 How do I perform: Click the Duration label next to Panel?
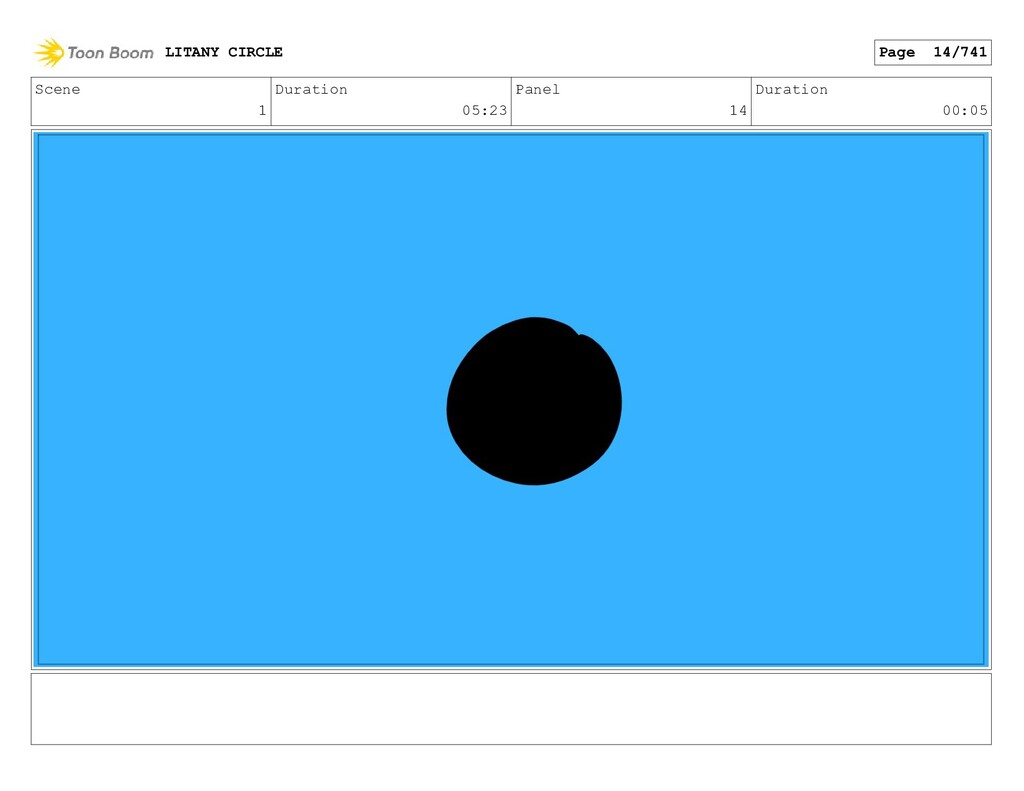pyautogui.click(x=792, y=89)
